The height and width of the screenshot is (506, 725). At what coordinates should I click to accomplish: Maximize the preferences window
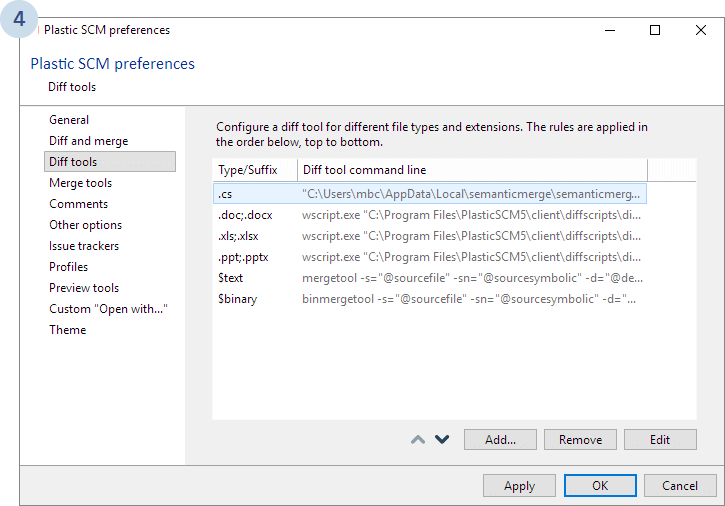pyautogui.click(x=655, y=30)
